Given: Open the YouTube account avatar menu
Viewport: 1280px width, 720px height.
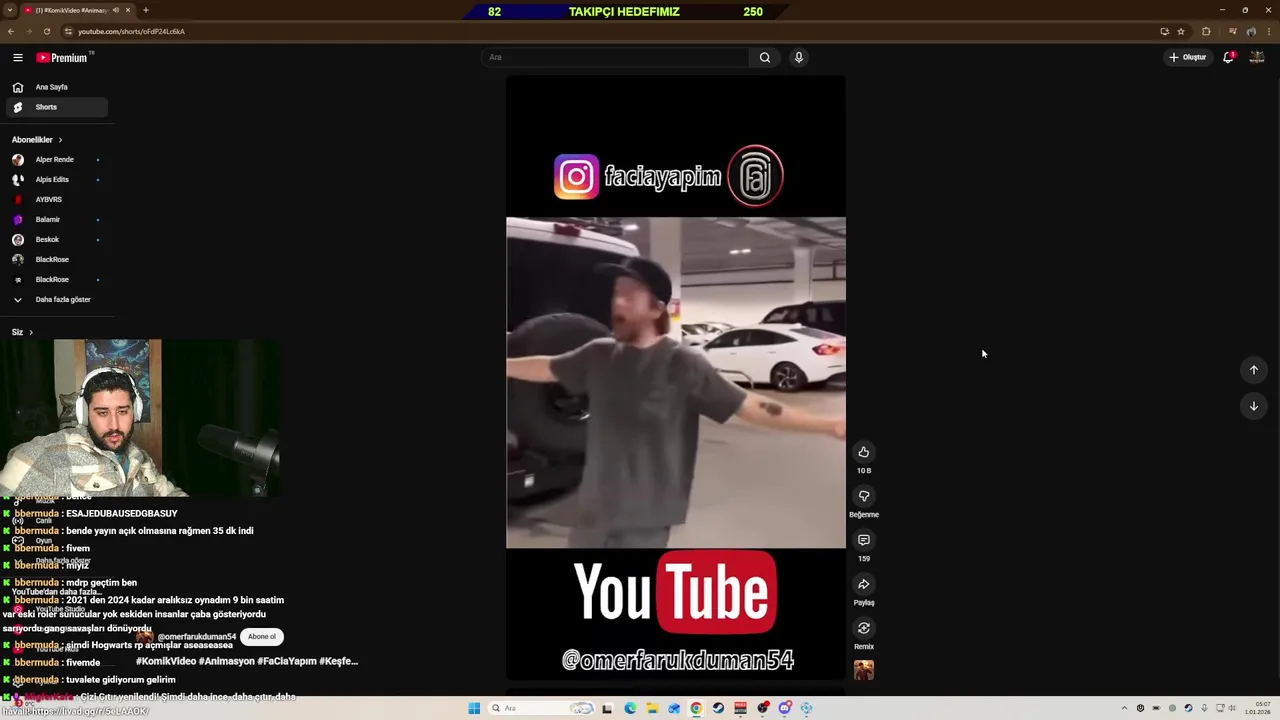Looking at the screenshot, I should point(1257,57).
